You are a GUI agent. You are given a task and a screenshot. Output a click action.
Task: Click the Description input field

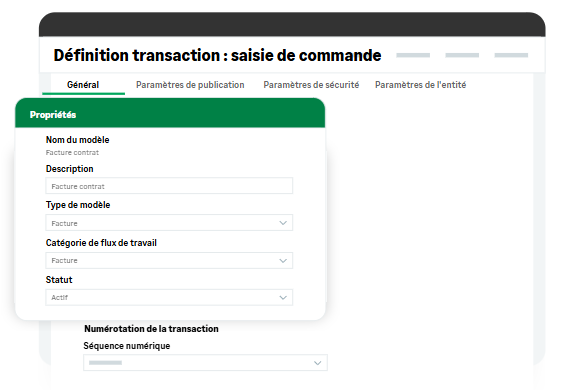click(x=169, y=186)
